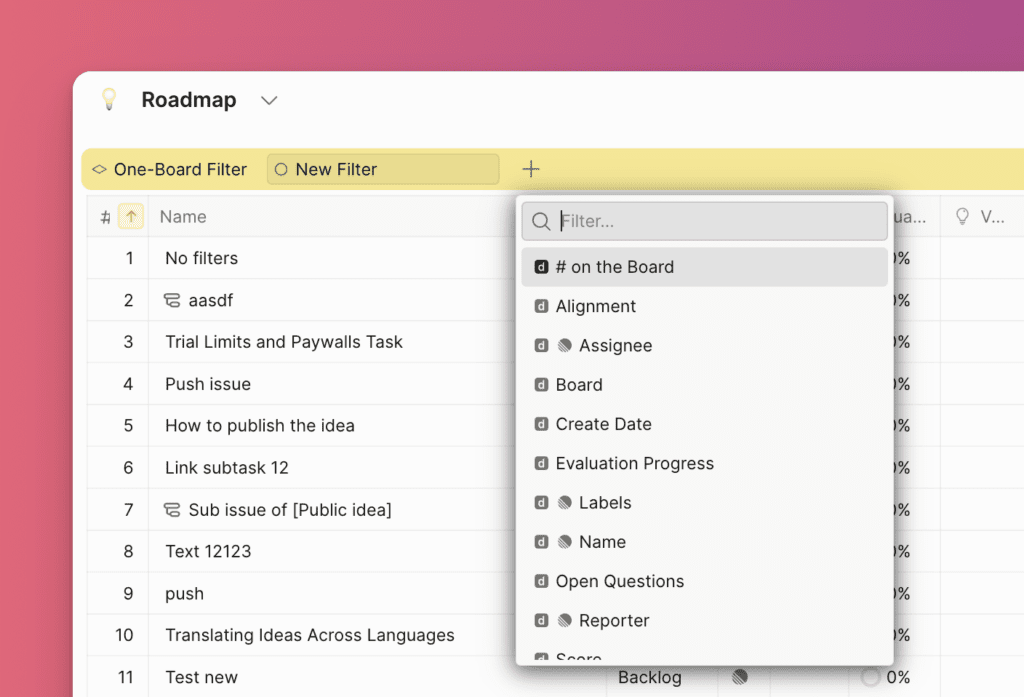Pick the Assignee filter option
1024x697 pixels.
point(615,345)
